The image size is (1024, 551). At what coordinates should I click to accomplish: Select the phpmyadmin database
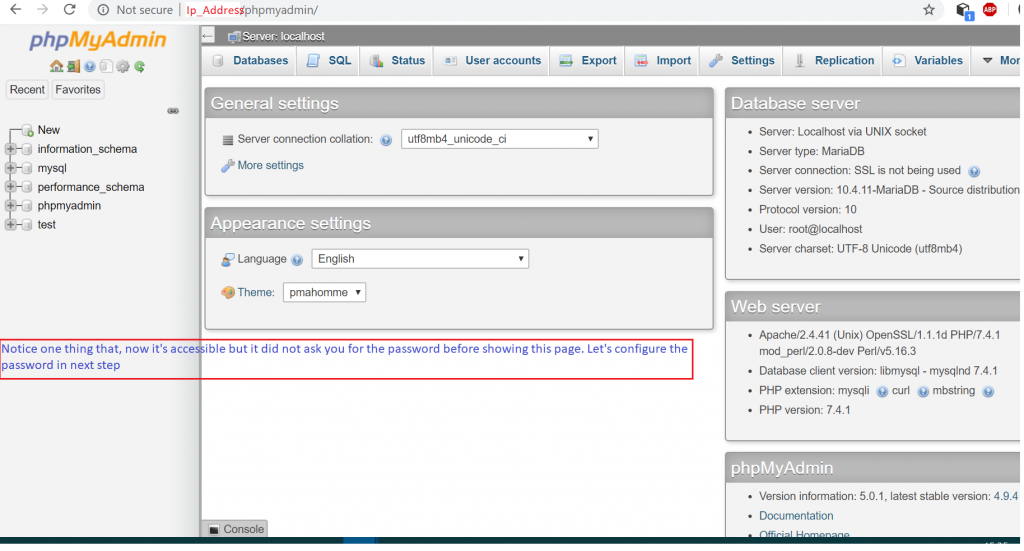pos(69,206)
